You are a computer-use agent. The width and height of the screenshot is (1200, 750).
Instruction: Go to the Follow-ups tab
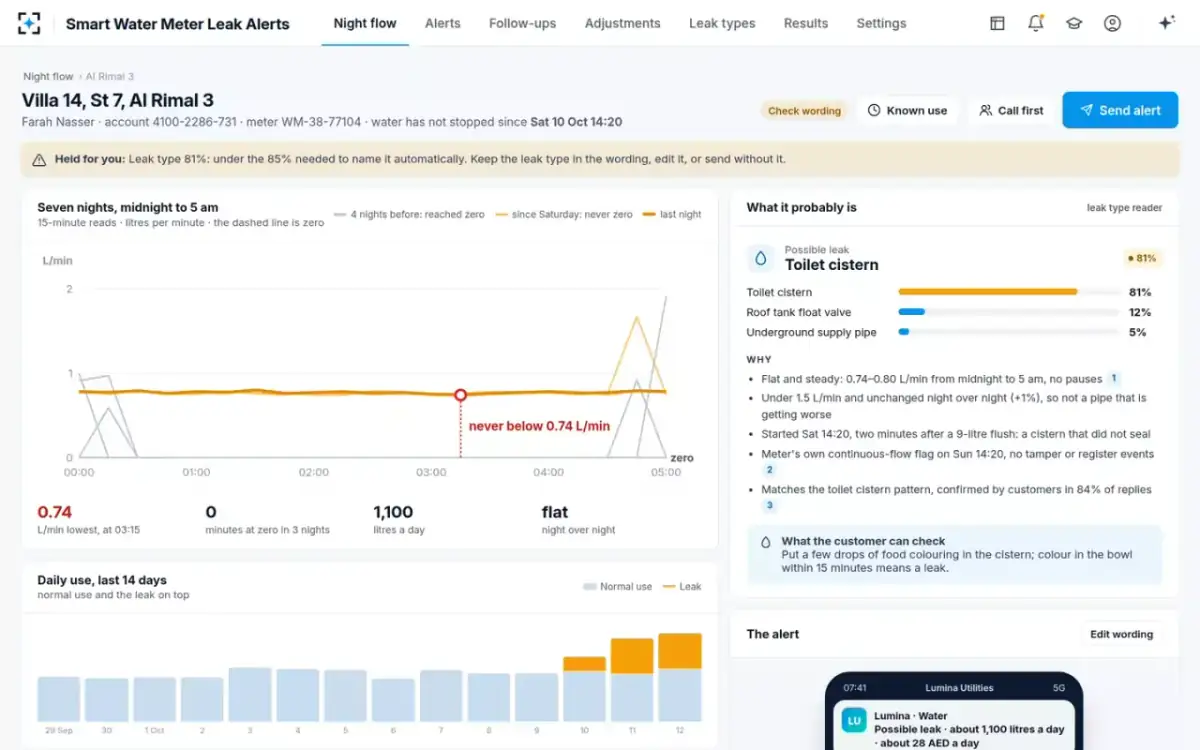pyautogui.click(x=522, y=23)
